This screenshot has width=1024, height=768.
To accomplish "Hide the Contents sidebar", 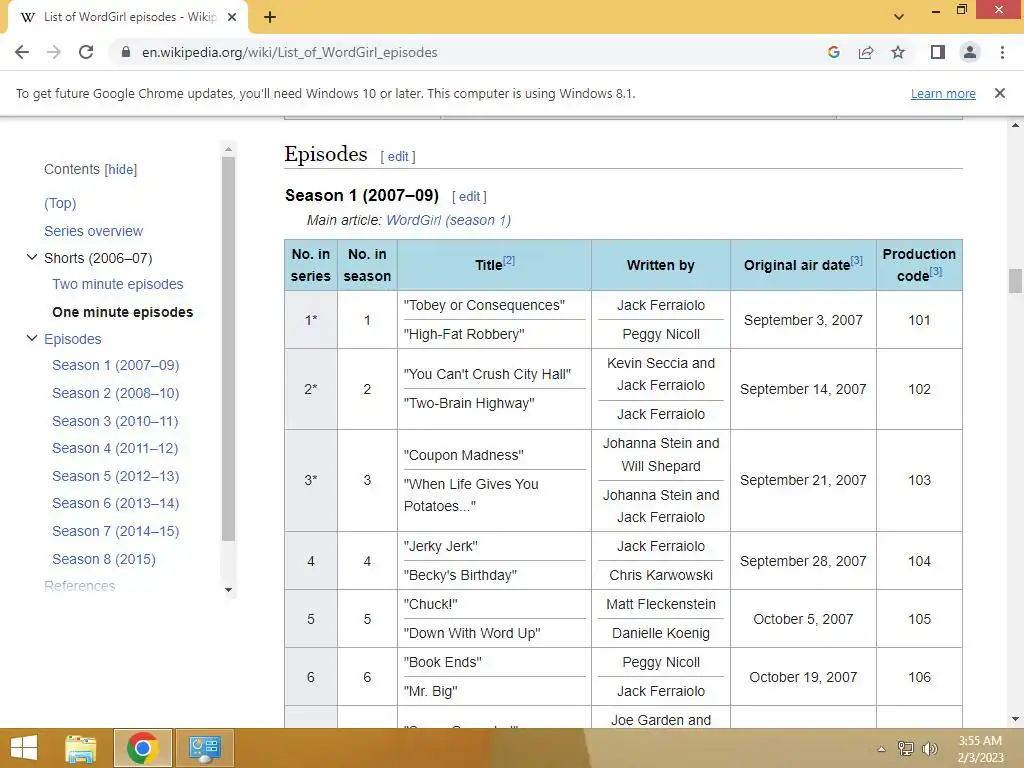I will [x=121, y=170].
